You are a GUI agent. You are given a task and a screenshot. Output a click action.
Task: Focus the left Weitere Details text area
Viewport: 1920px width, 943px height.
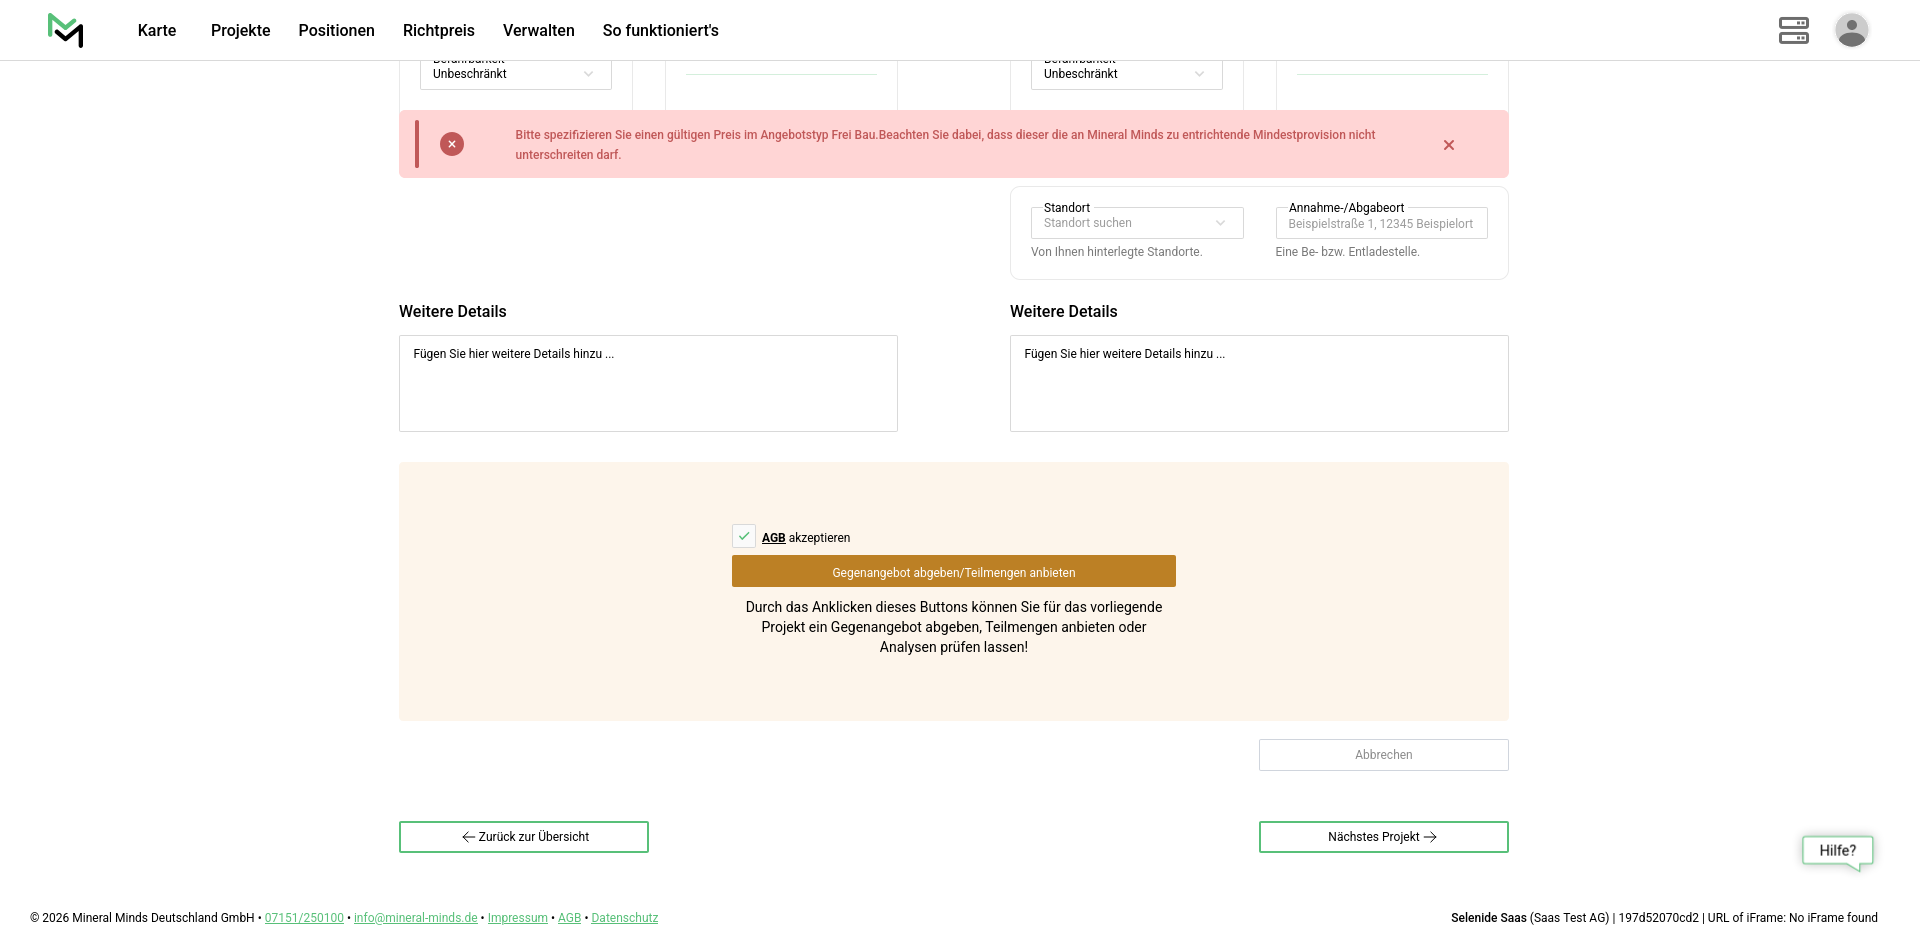click(x=648, y=384)
